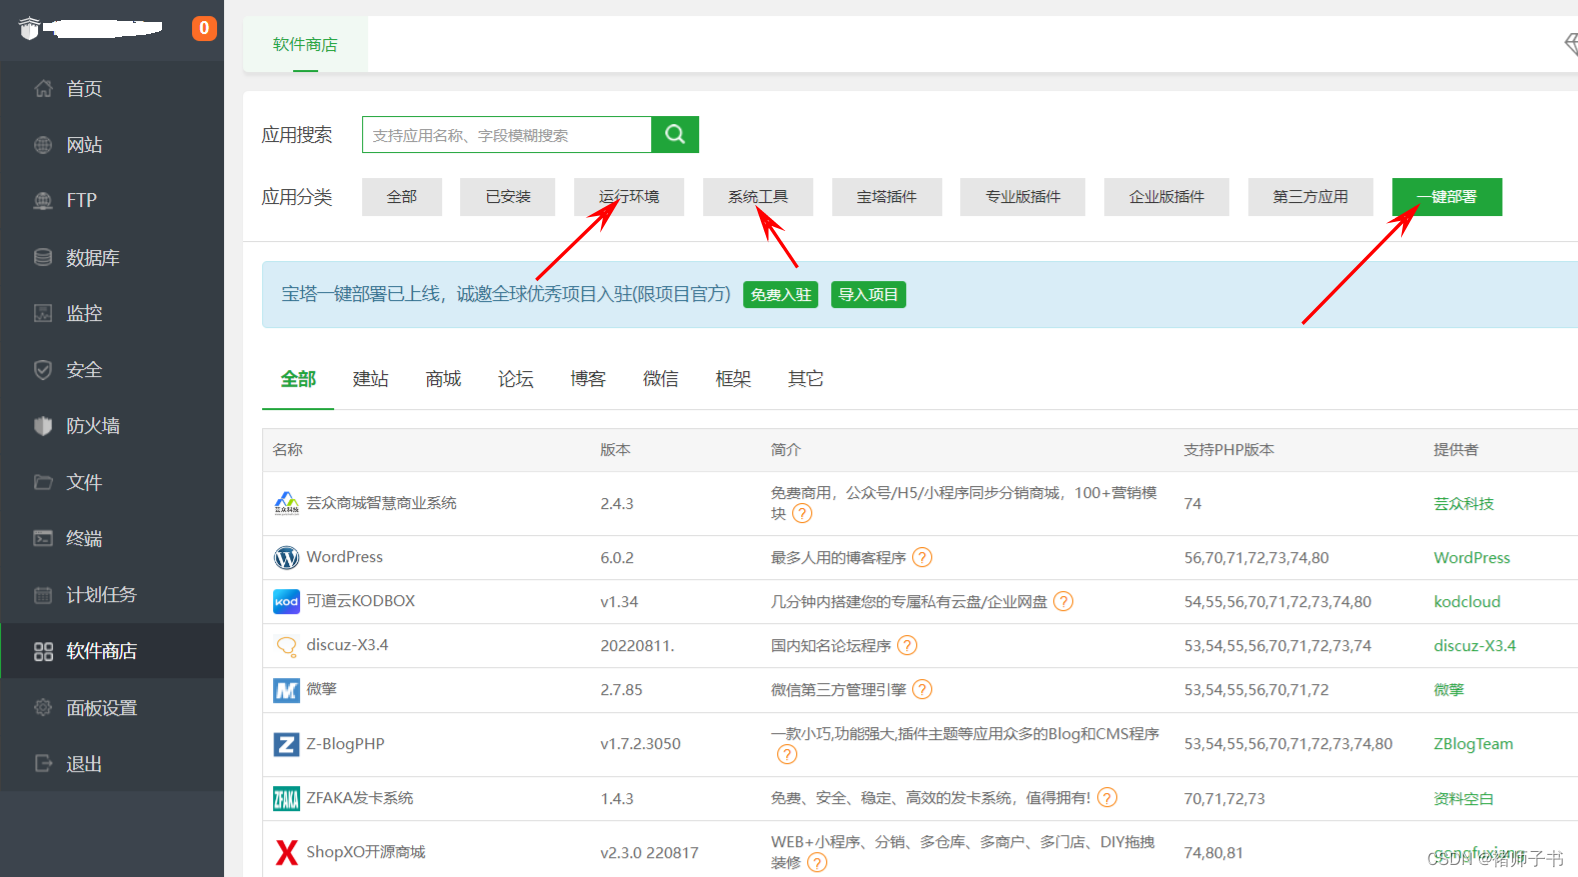
Task: Click the firewall icon for 防火墙
Action: [x=43, y=426]
